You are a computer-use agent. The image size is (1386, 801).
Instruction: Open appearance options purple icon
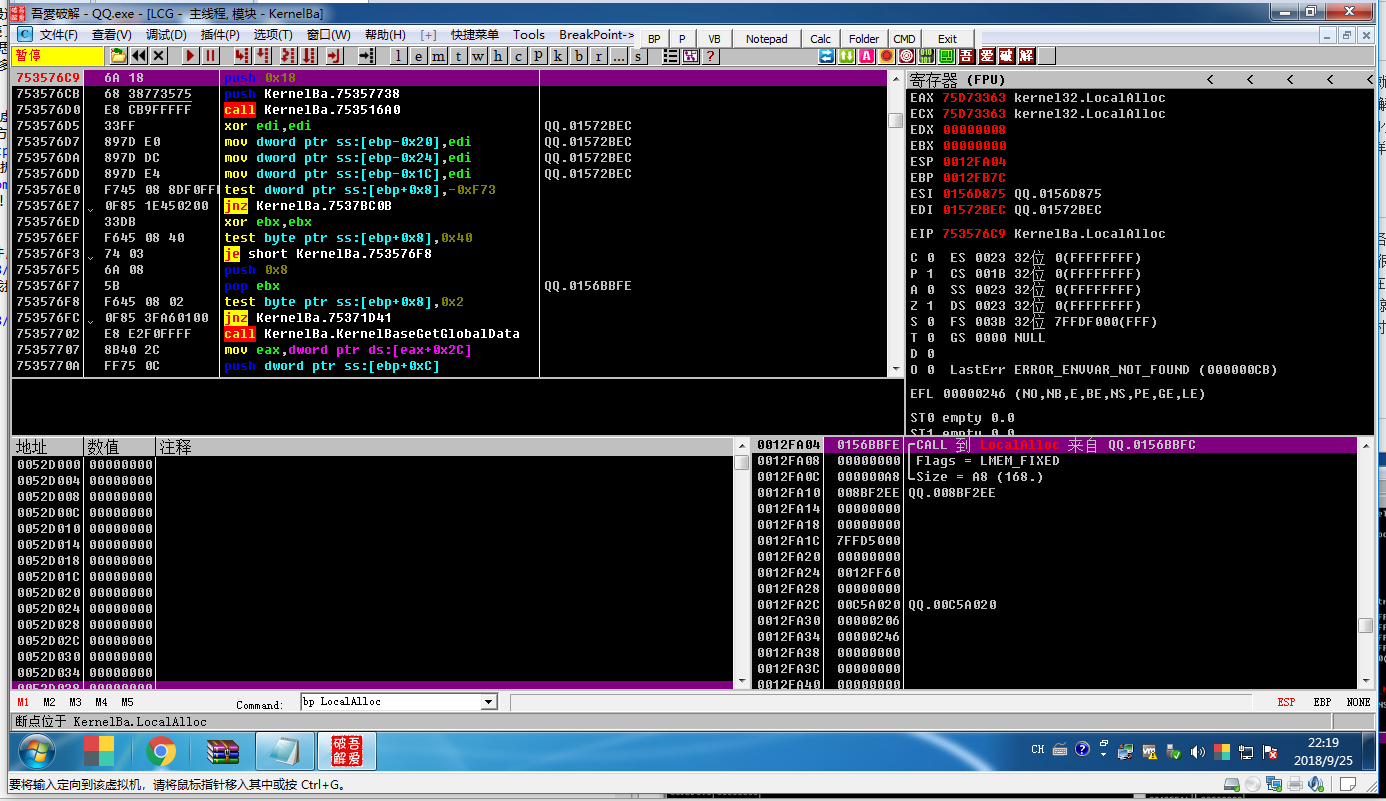690,56
